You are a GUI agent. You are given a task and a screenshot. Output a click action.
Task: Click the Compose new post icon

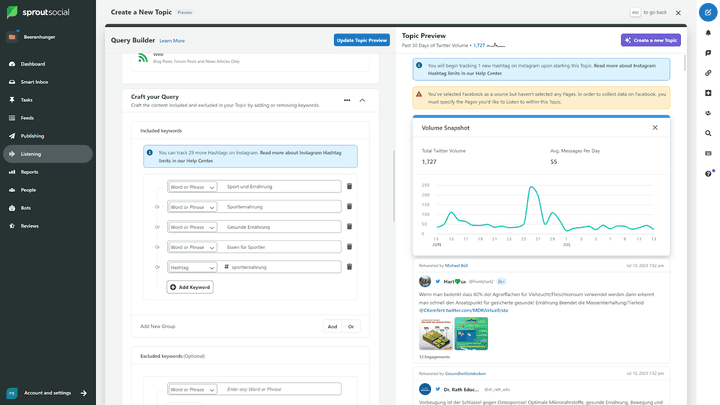[x=708, y=12]
